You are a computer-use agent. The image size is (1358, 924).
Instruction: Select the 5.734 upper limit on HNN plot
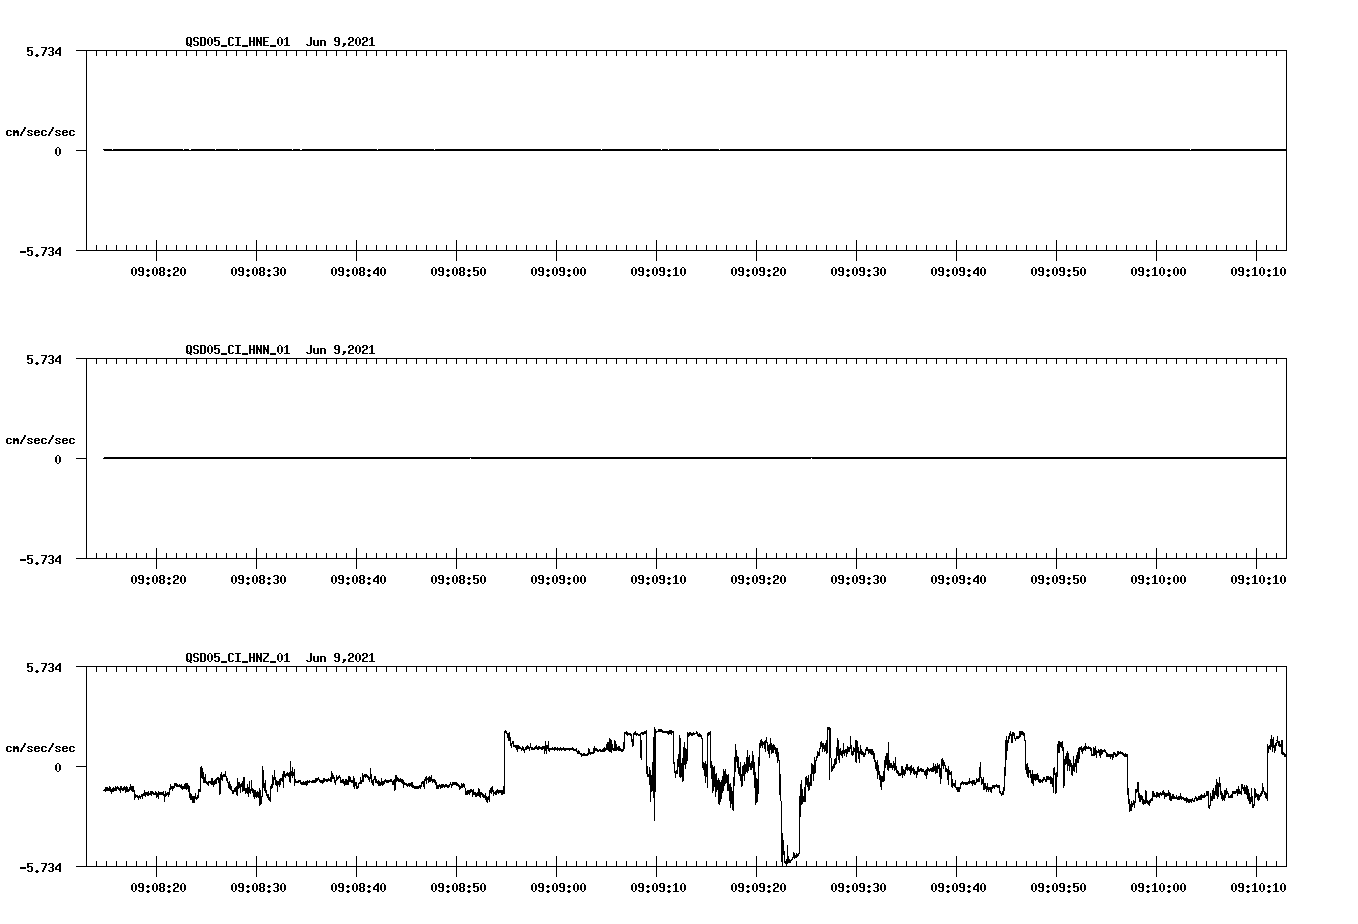[43, 359]
